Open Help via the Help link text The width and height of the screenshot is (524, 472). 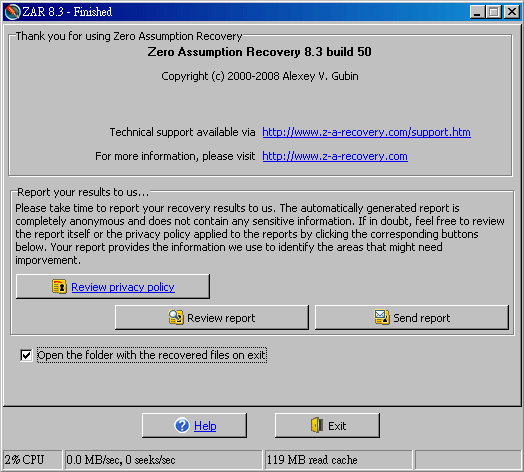[205, 426]
